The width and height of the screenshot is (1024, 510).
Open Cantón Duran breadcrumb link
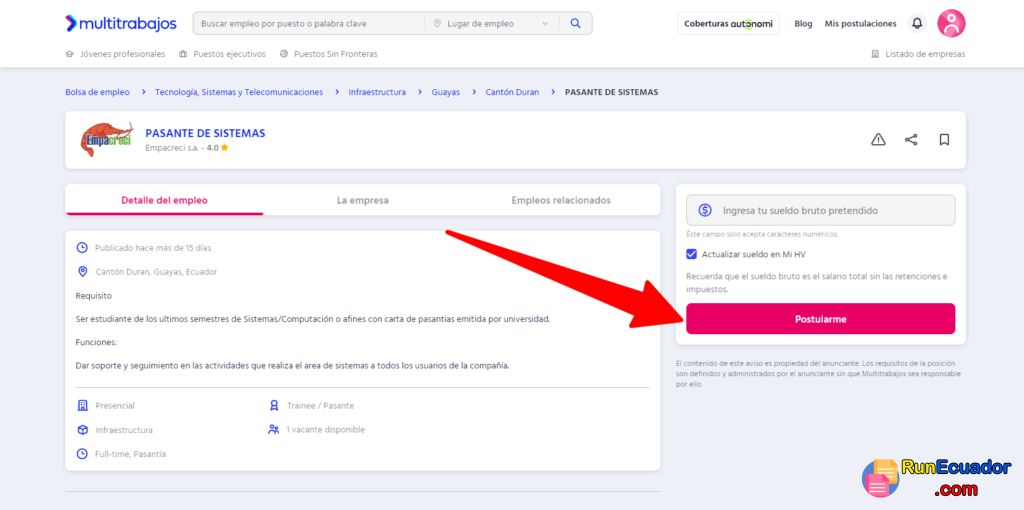[x=513, y=92]
